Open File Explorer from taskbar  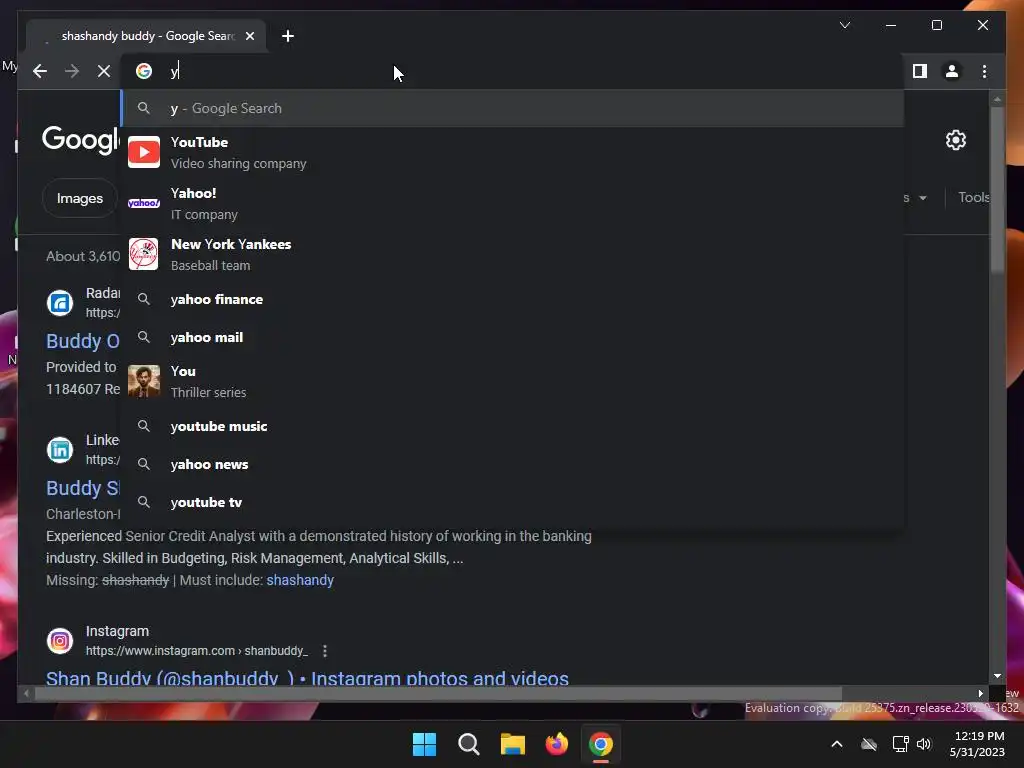click(513, 744)
